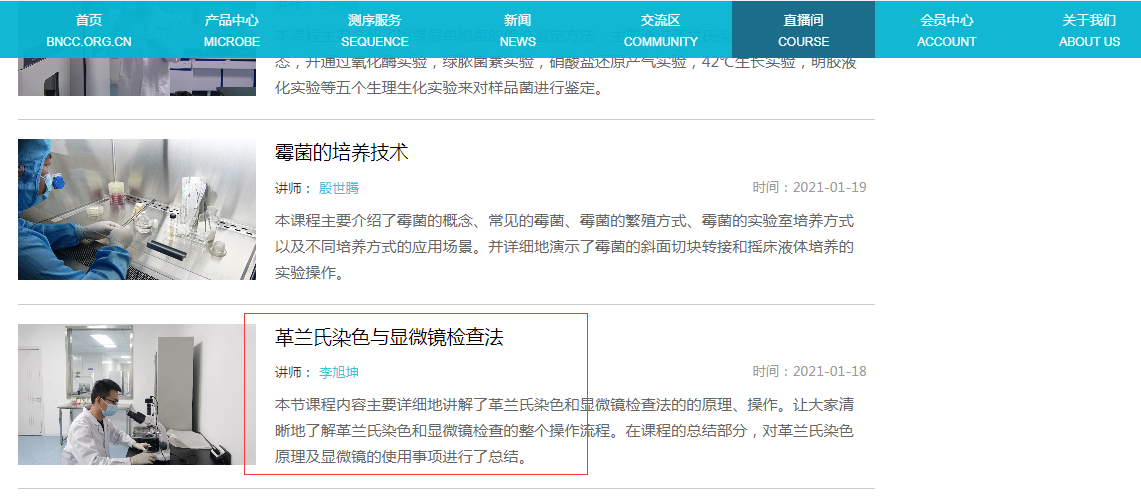The width and height of the screenshot is (1141, 502).
Task: Click the 讲师： label beside 殷世腾
Action: pyautogui.click(x=294, y=188)
